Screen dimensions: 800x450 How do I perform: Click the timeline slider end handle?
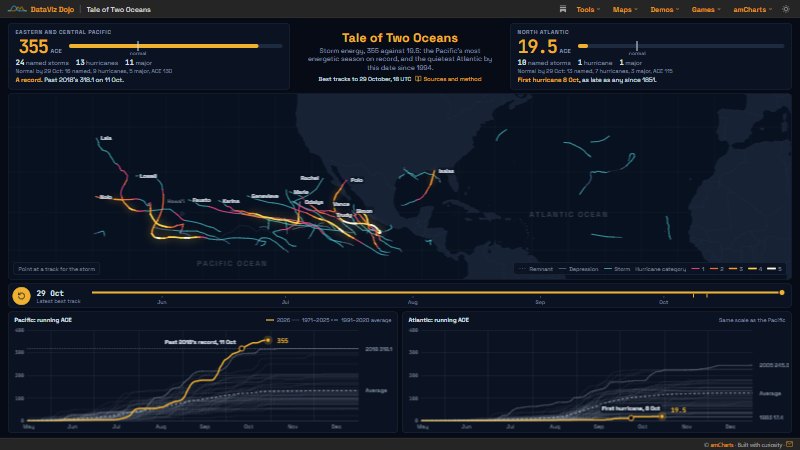[782, 292]
